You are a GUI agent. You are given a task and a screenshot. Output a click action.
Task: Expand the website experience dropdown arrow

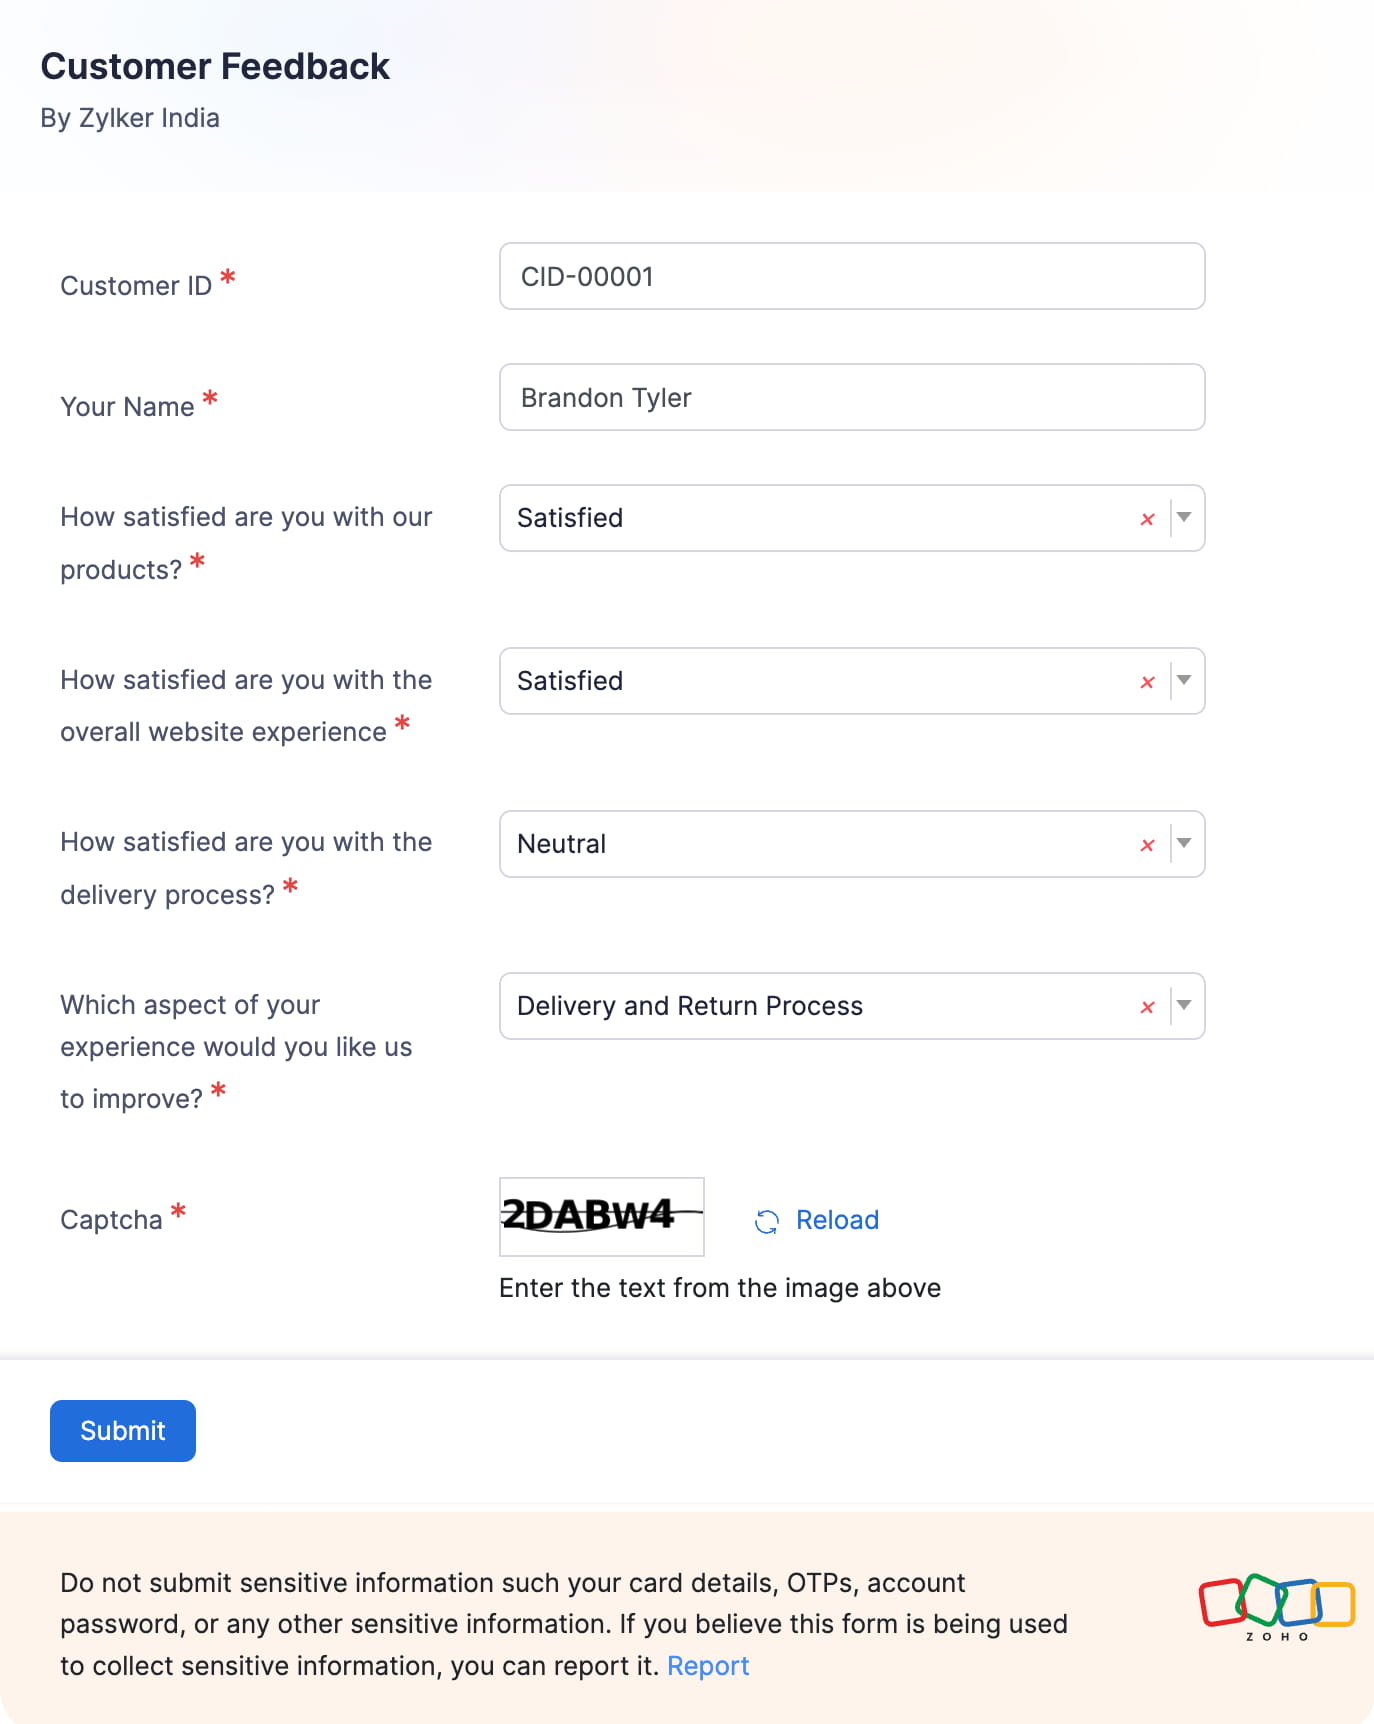pos(1185,681)
